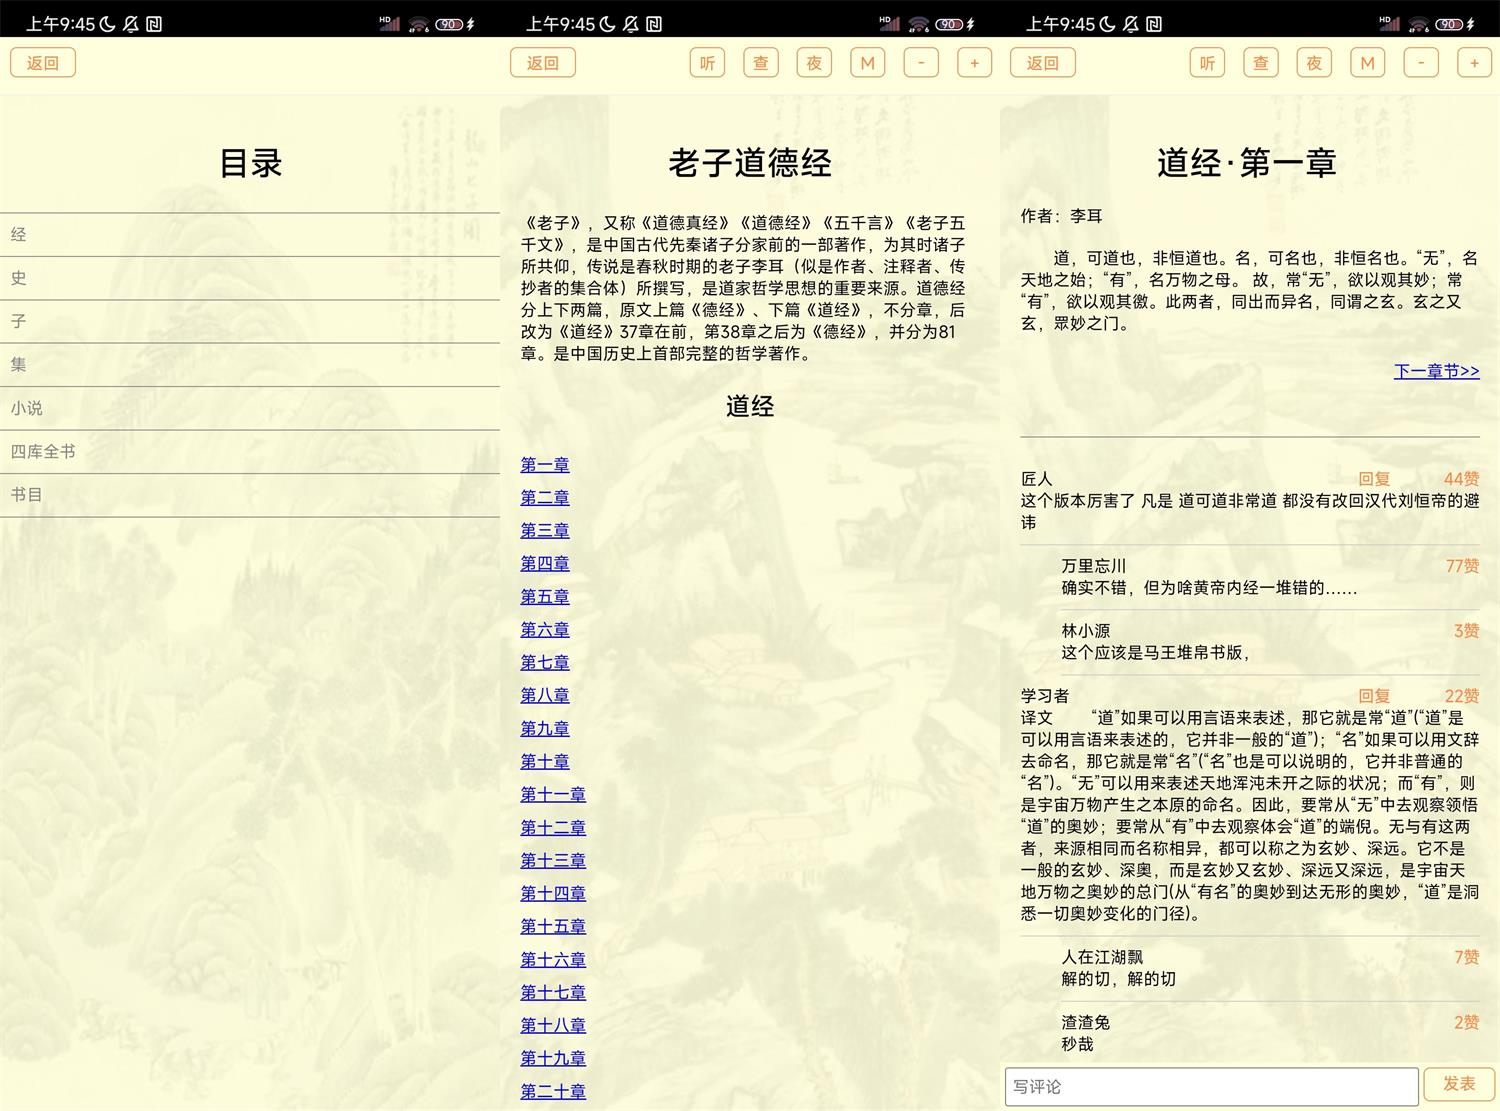Image resolution: width=1500 pixels, height=1111 pixels.
Task: Click the M reading-mode icon
Action: (867, 62)
